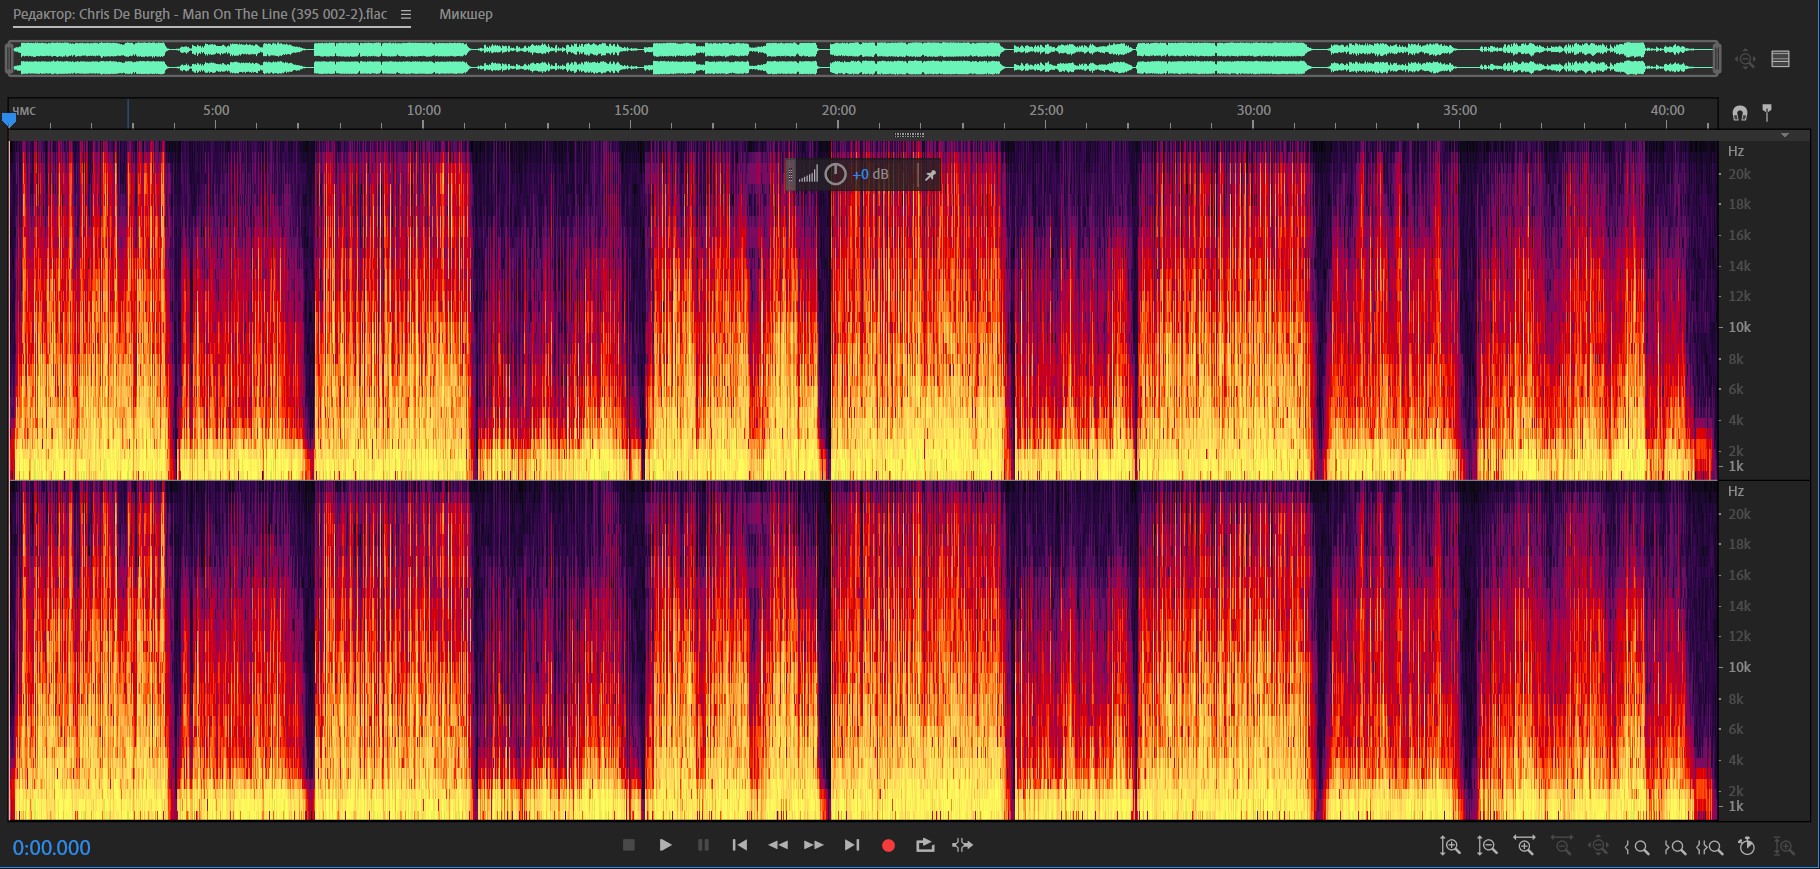Expand the spectral display options arrow

1785,135
